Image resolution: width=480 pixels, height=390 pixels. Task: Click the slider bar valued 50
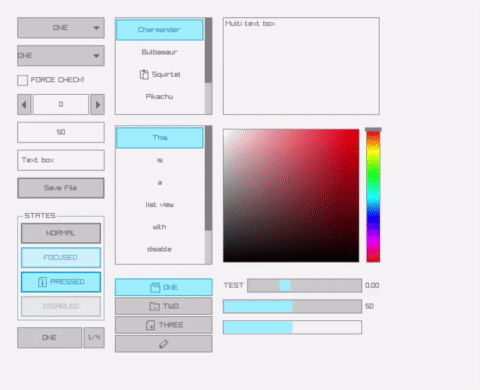tap(292, 306)
